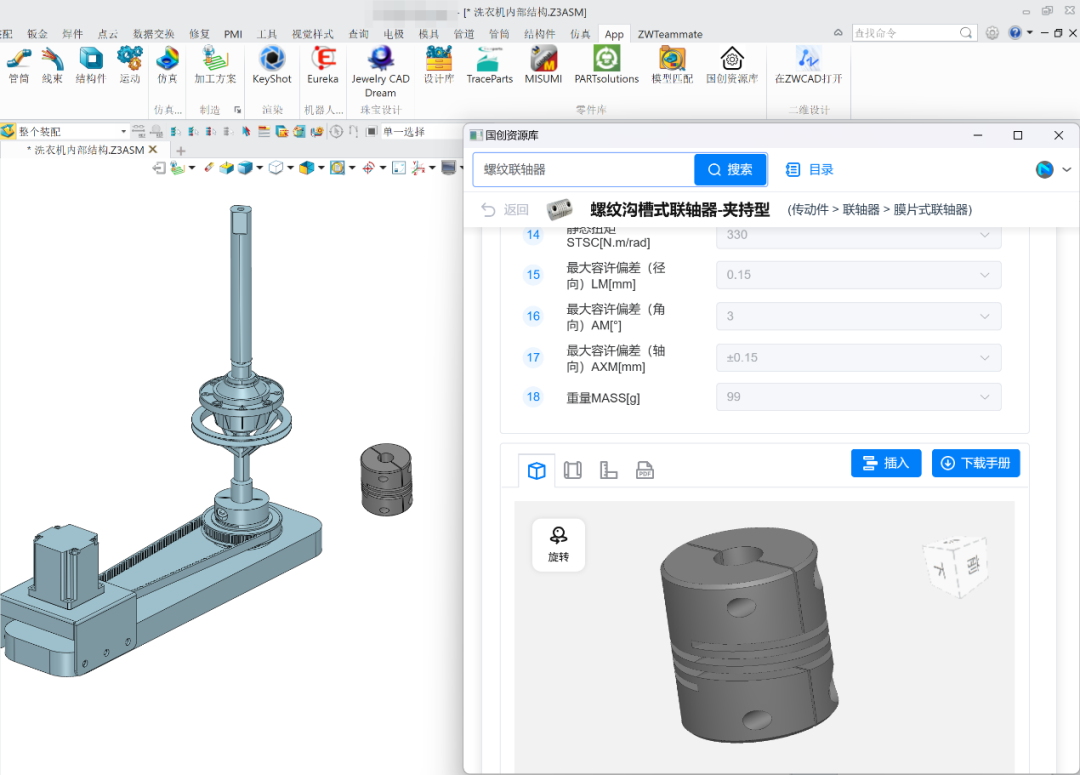Click the 螺纹联轴器 search input field
Screen dimensions: 1080x775
click(x=583, y=169)
